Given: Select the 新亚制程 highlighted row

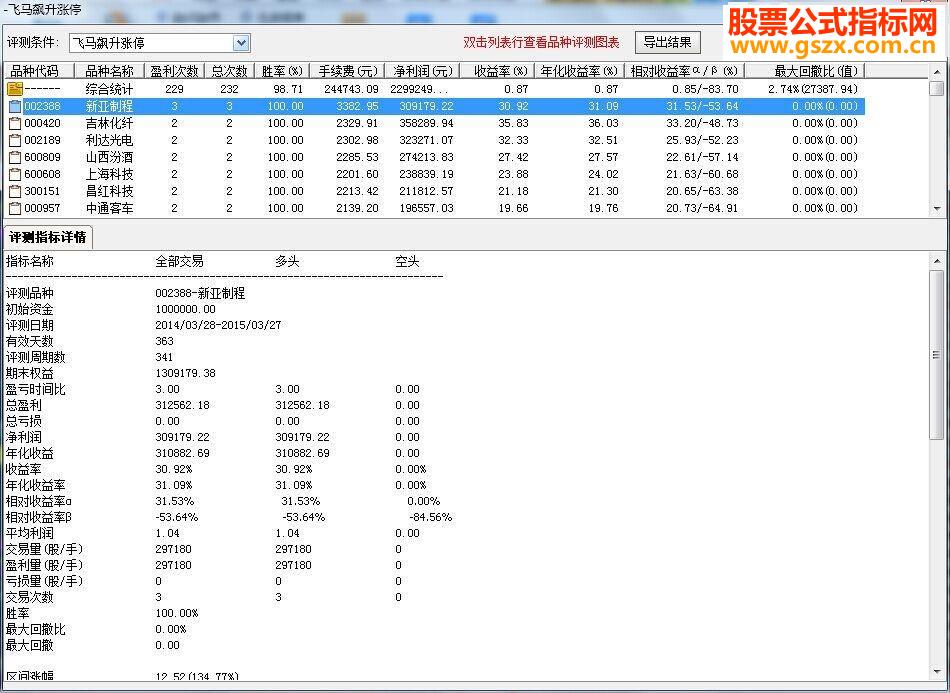Looking at the screenshot, I should pos(435,107).
